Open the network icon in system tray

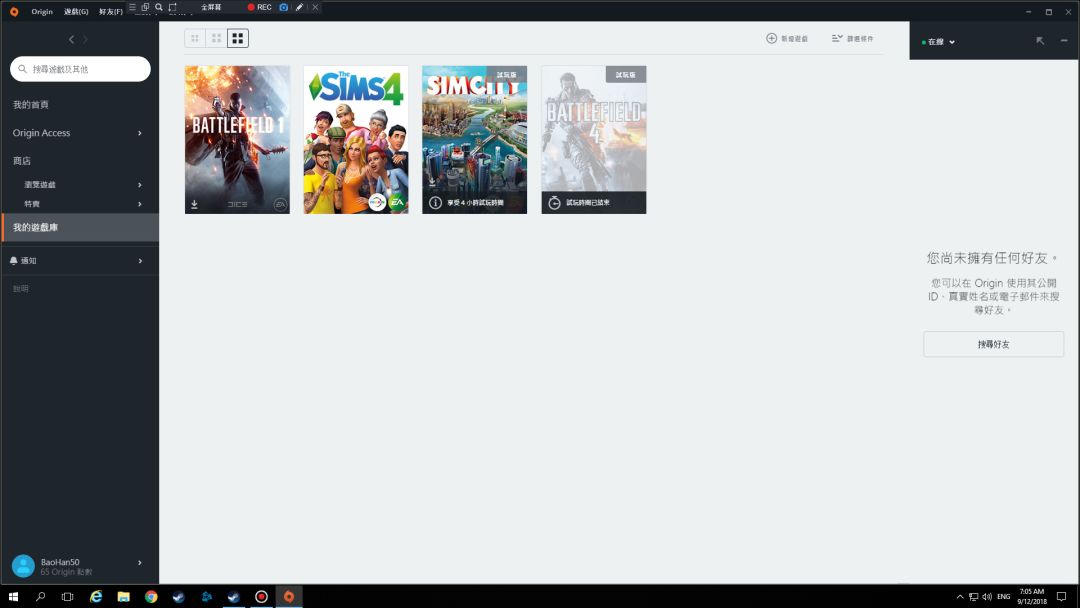pos(973,596)
